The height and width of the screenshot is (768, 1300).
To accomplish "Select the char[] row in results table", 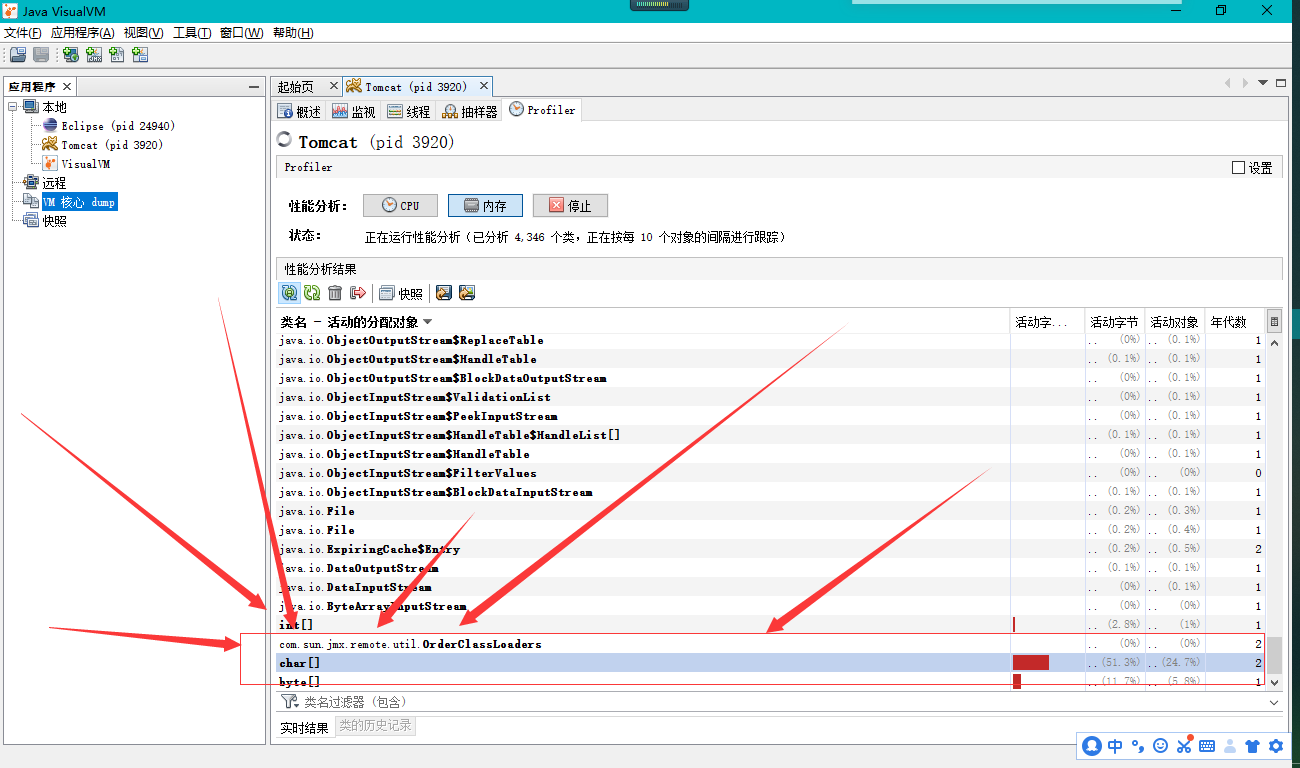I will click(770, 663).
